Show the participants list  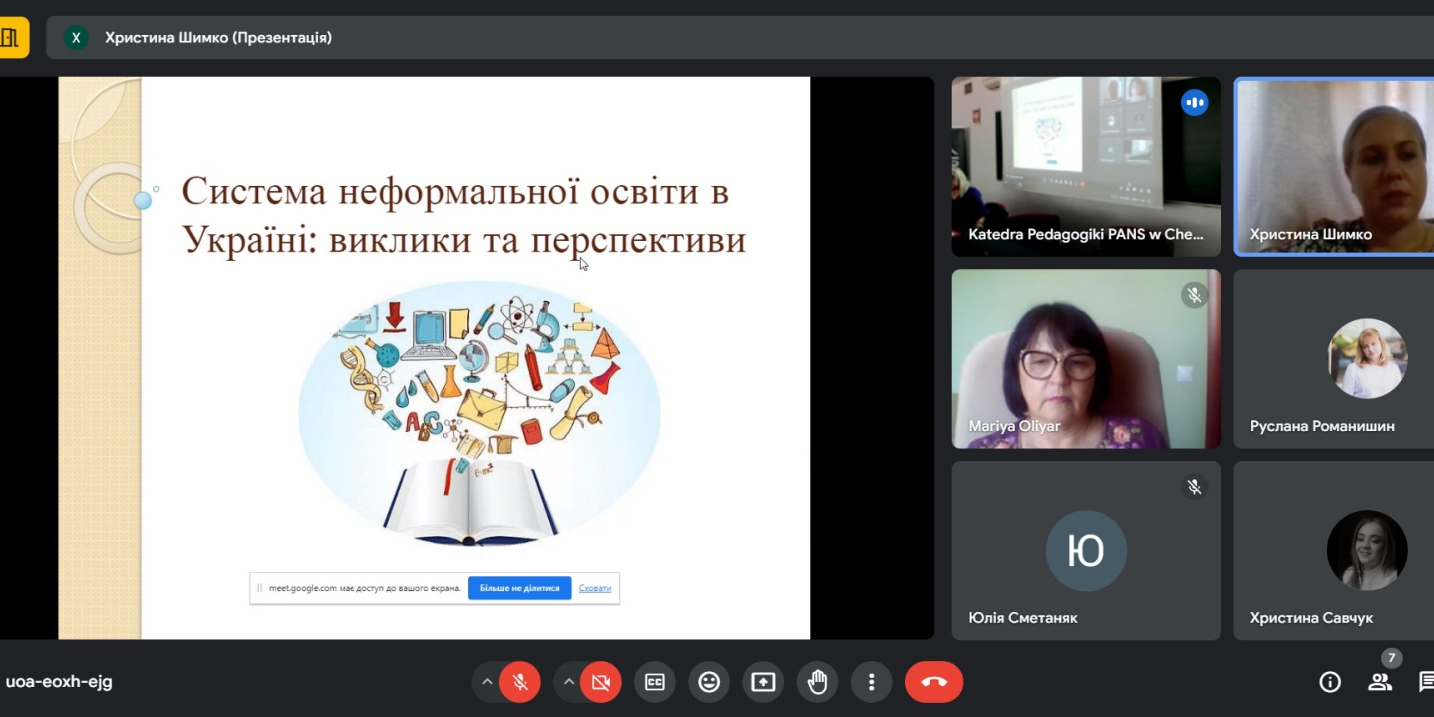[x=1380, y=682]
